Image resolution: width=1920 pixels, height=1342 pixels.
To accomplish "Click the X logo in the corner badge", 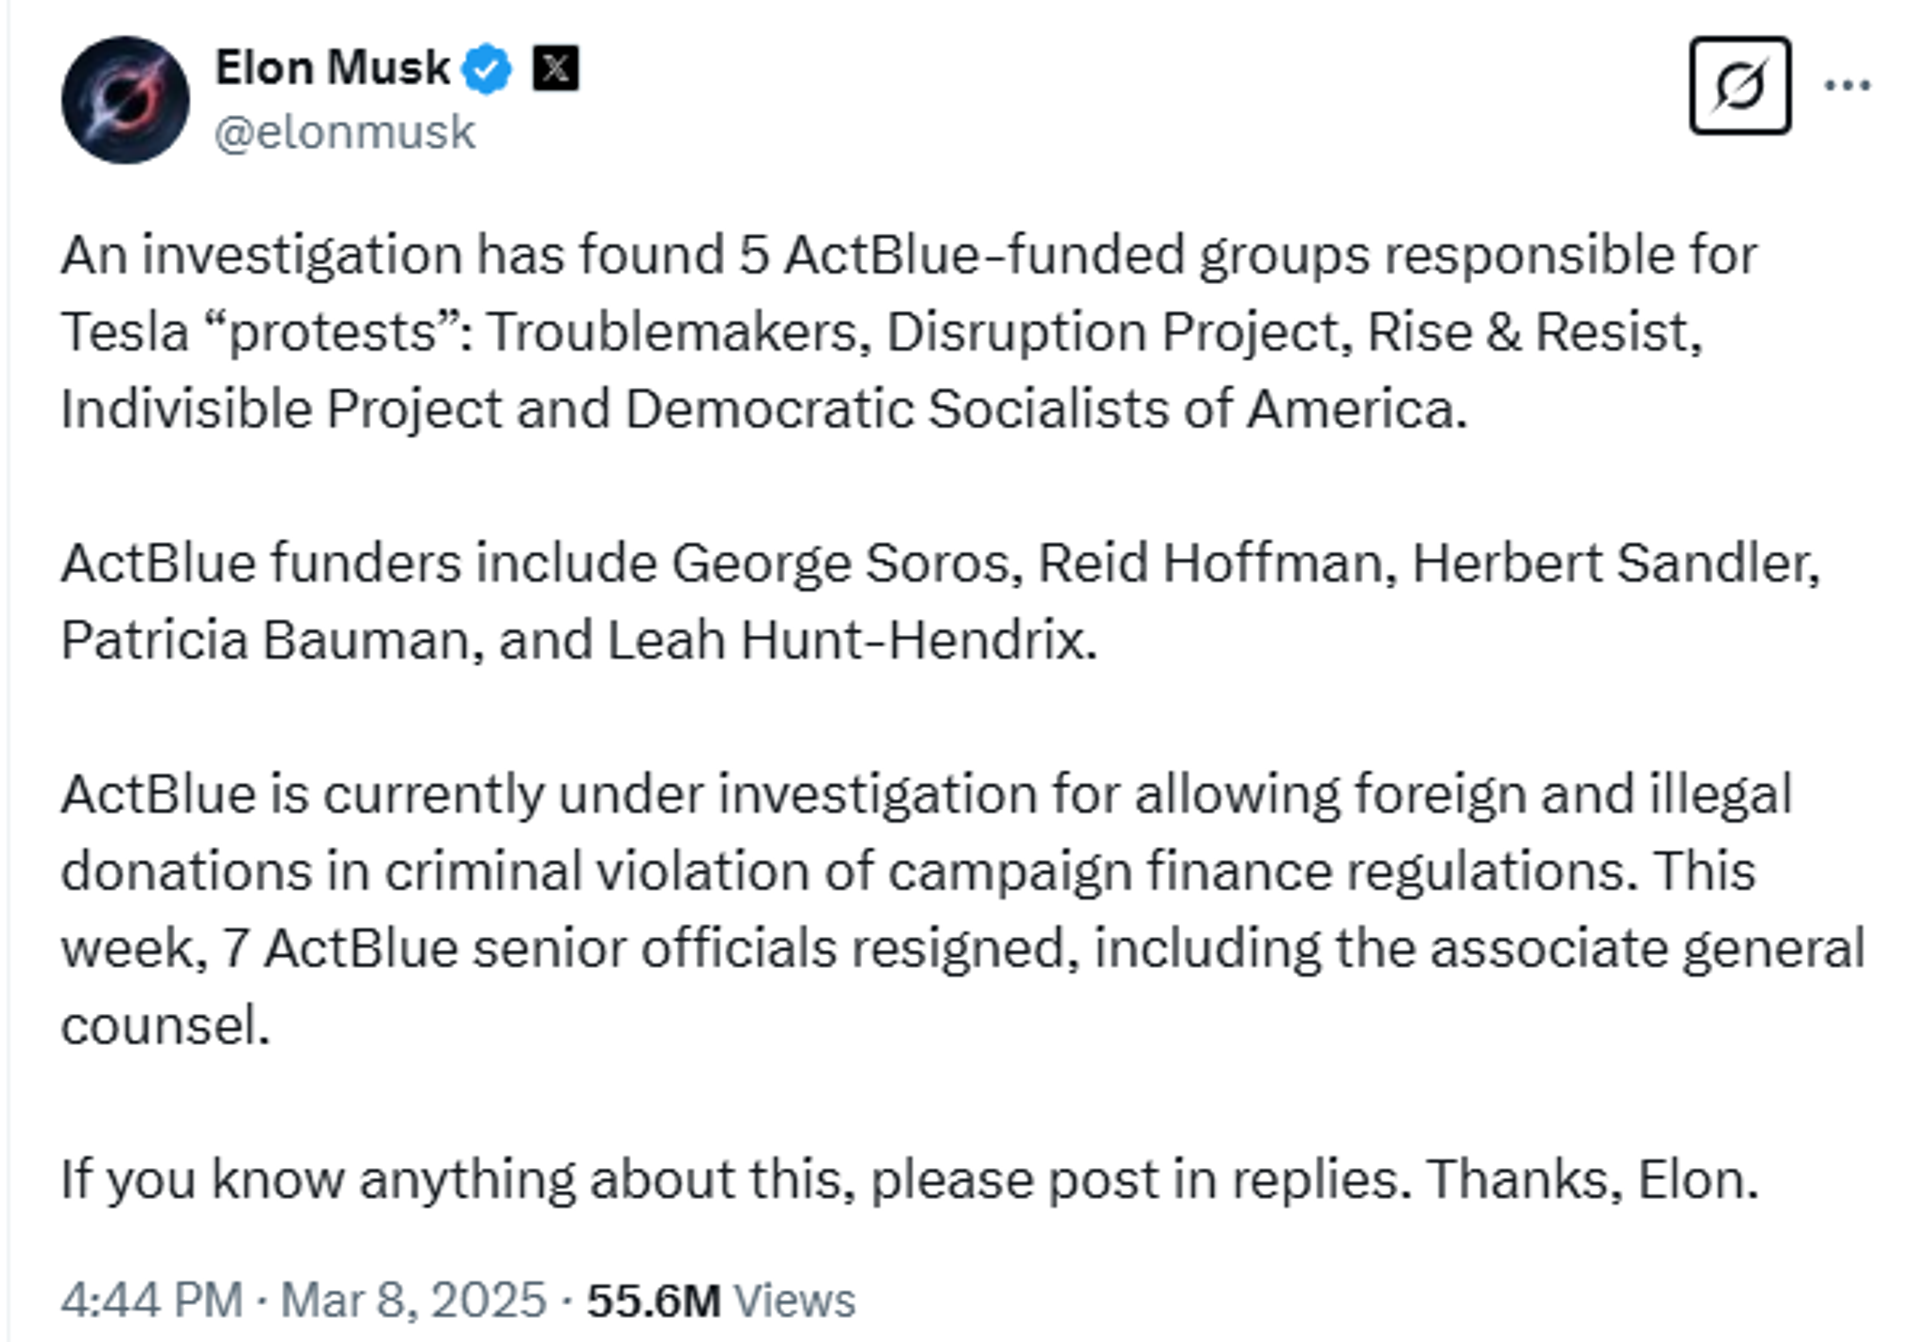I will coord(558,70).
